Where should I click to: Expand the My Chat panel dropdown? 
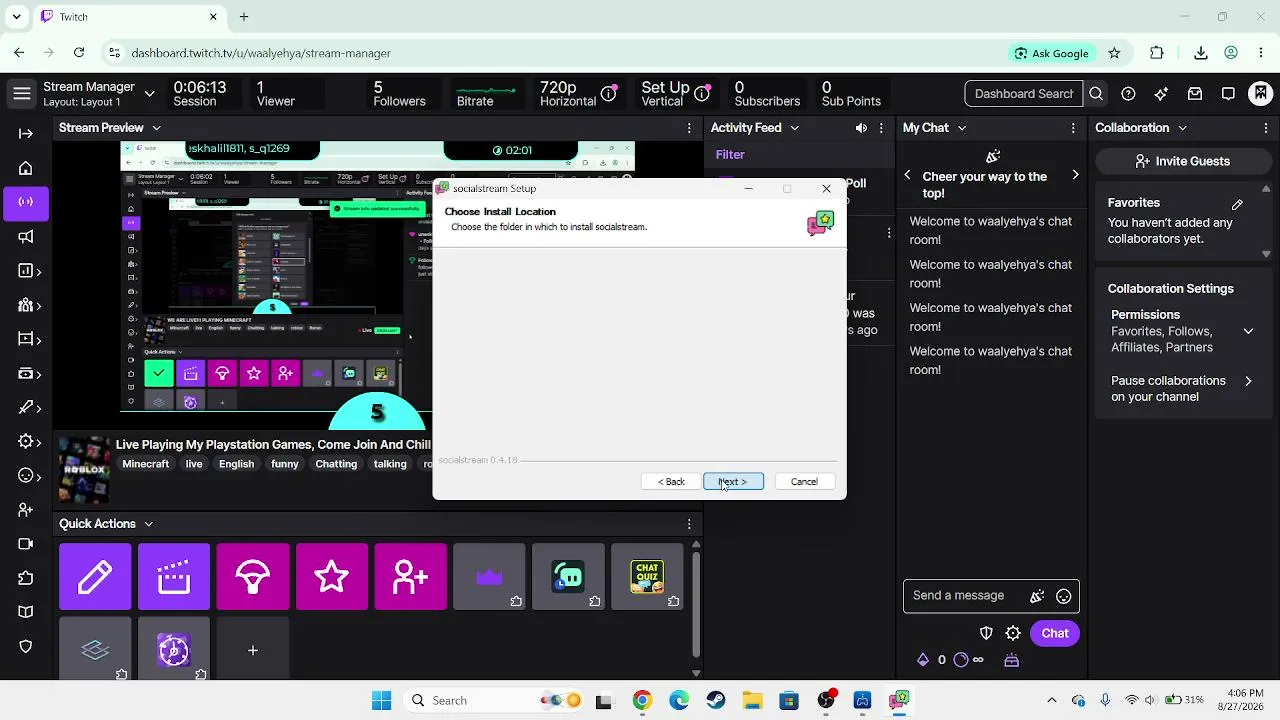click(x=961, y=128)
